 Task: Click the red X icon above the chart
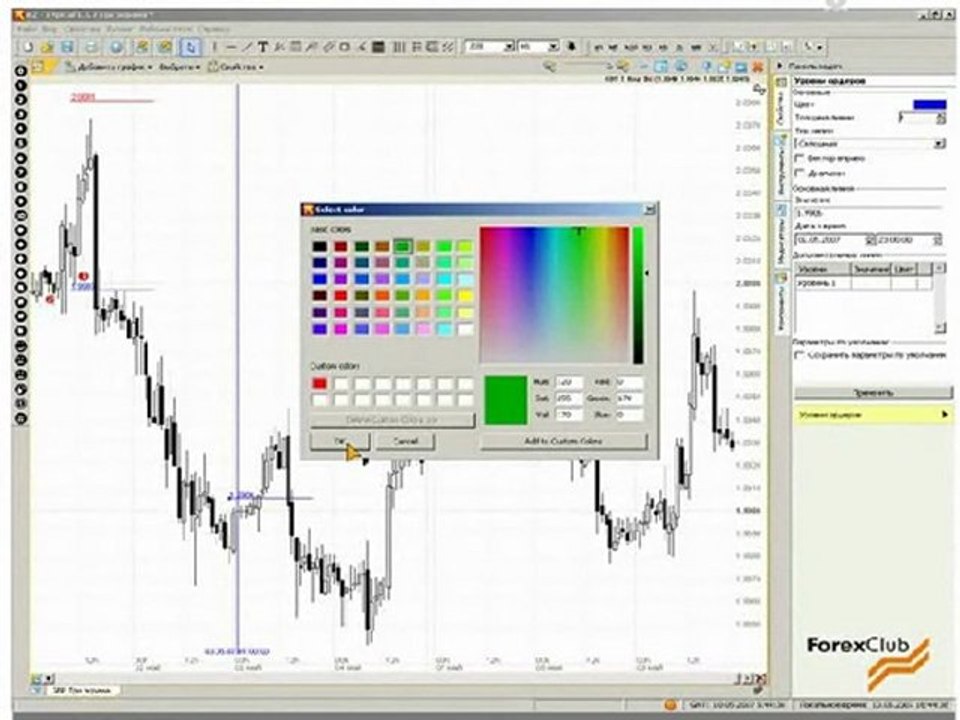(x=758, y=66)
